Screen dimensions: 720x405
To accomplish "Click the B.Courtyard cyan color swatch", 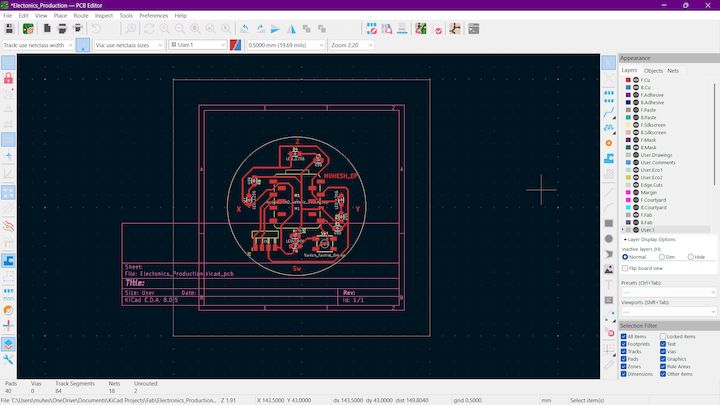I will click(628, 208).
